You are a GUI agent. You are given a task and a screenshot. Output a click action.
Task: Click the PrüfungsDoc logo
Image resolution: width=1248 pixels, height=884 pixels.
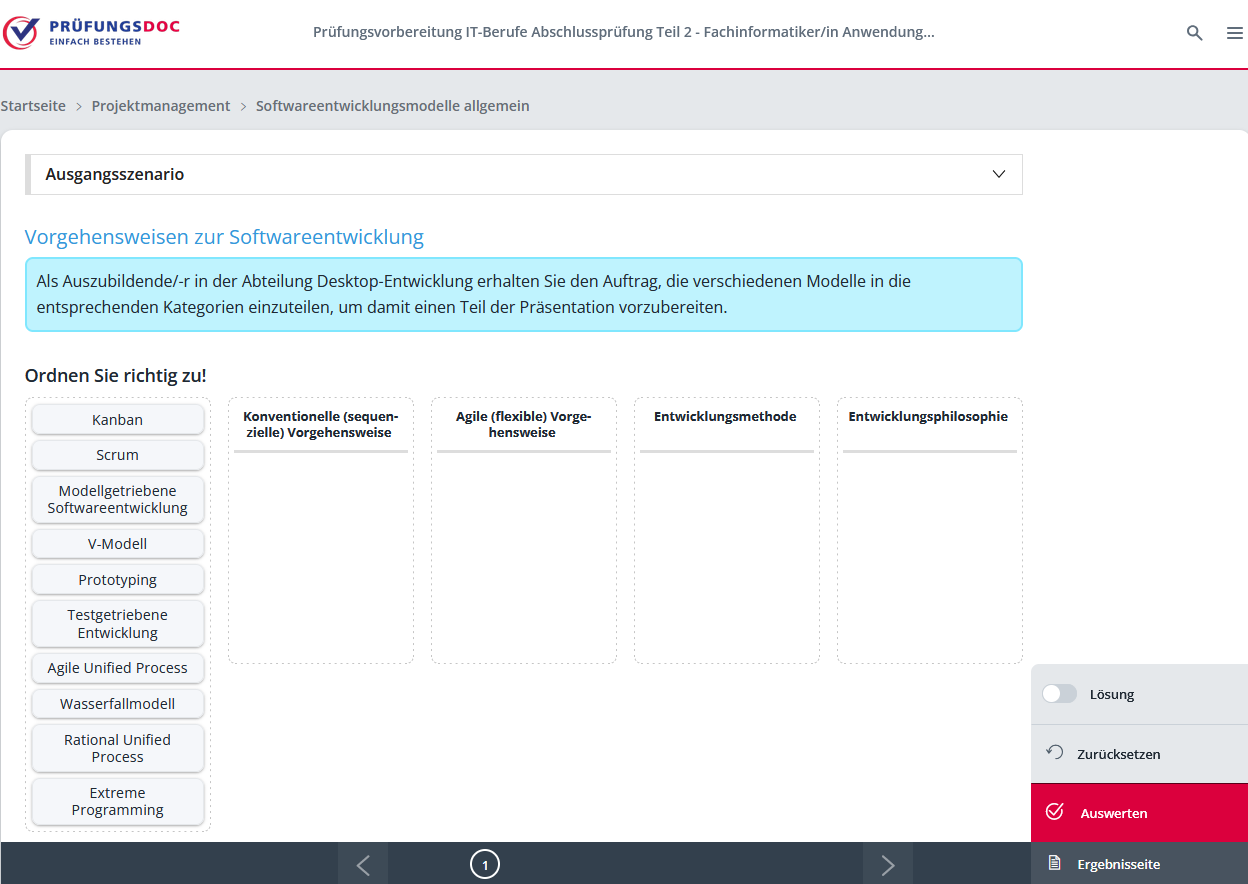point(91,32)
